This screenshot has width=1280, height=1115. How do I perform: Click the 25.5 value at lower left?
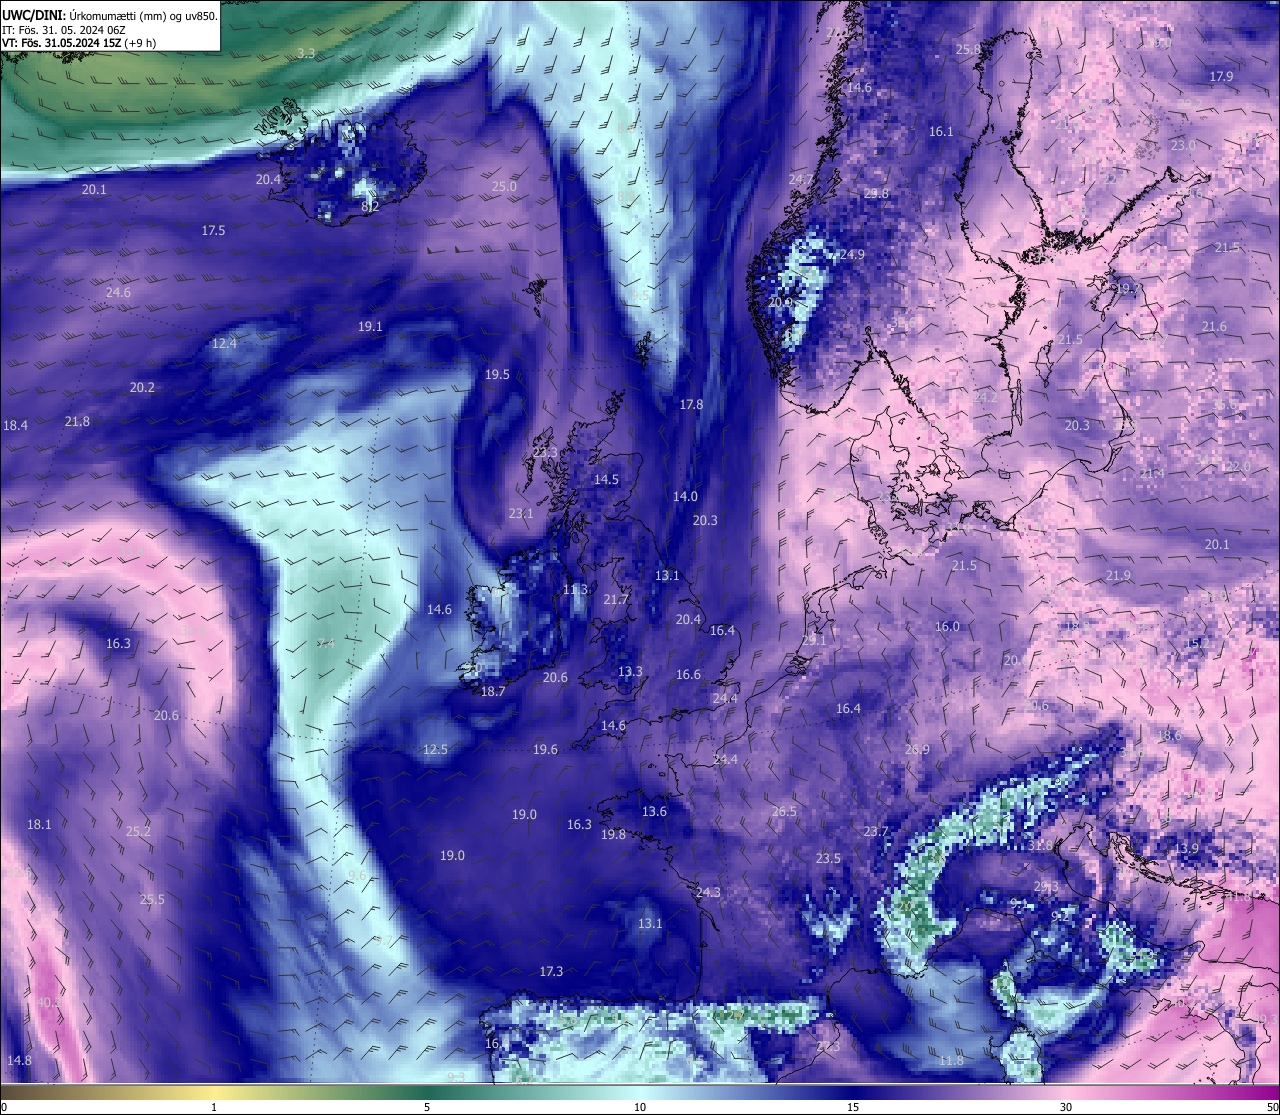(x=152, y=899)
